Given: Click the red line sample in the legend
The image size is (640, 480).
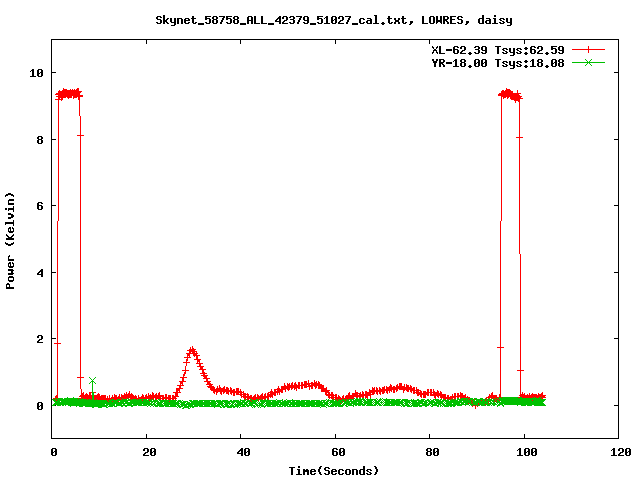Looking at the screenshot, I should pos(588,50).
